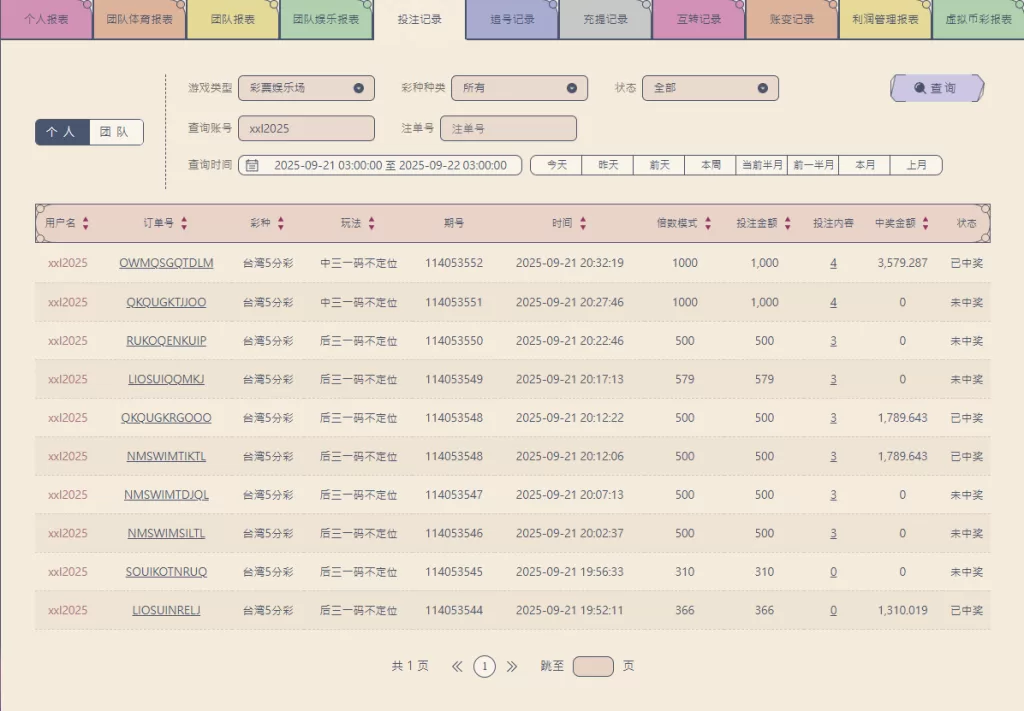Switch to 团队 view toggle
Image resolution: width=1024 pixels, height=711 pixels.
[x=115, y=132]
